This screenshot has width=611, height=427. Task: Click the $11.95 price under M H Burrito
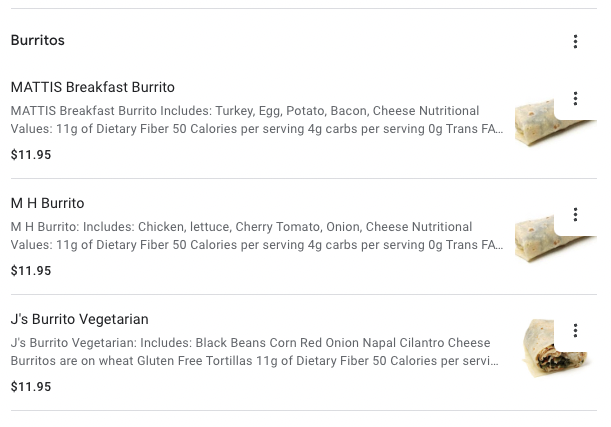pos(31,271)
